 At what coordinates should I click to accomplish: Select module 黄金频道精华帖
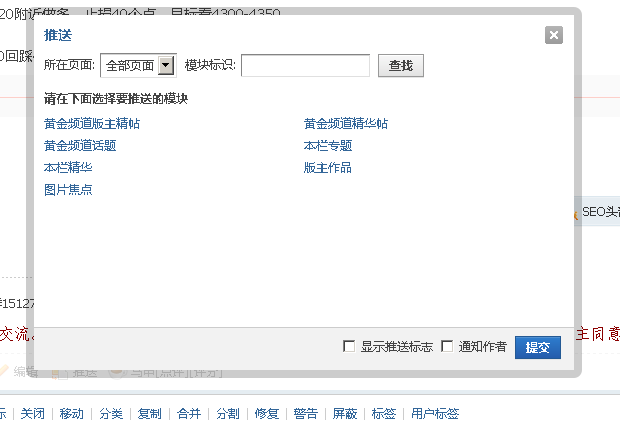(x=346, y=124)
